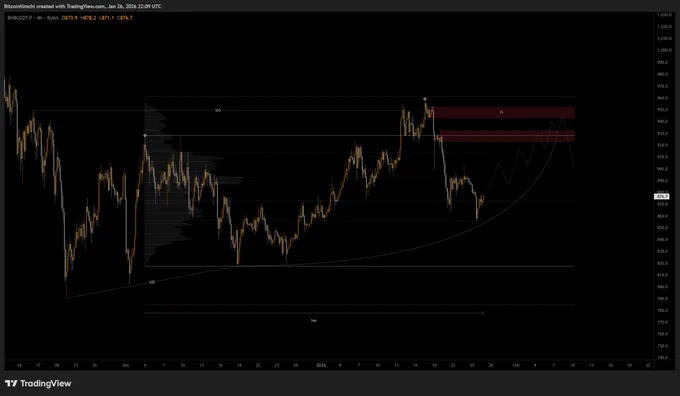Click the low value L871.1
680x396 pixels.
pos(106,18)
